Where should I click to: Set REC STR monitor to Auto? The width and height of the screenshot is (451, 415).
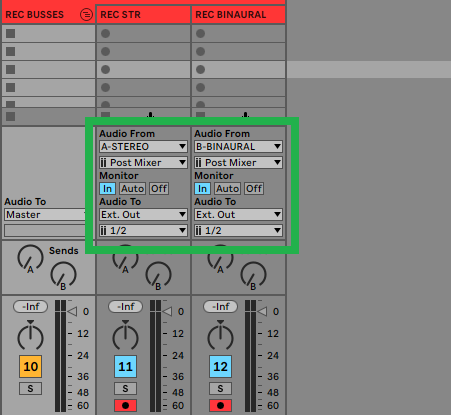133,189
